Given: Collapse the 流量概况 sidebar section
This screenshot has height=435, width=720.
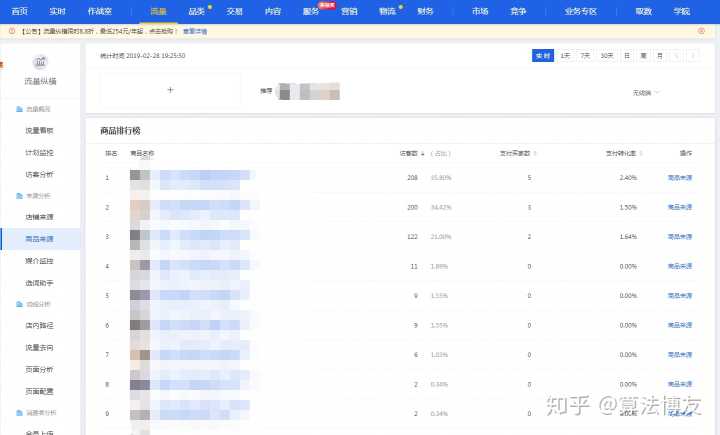Looking at the screenshot, I should coord(38,108).
